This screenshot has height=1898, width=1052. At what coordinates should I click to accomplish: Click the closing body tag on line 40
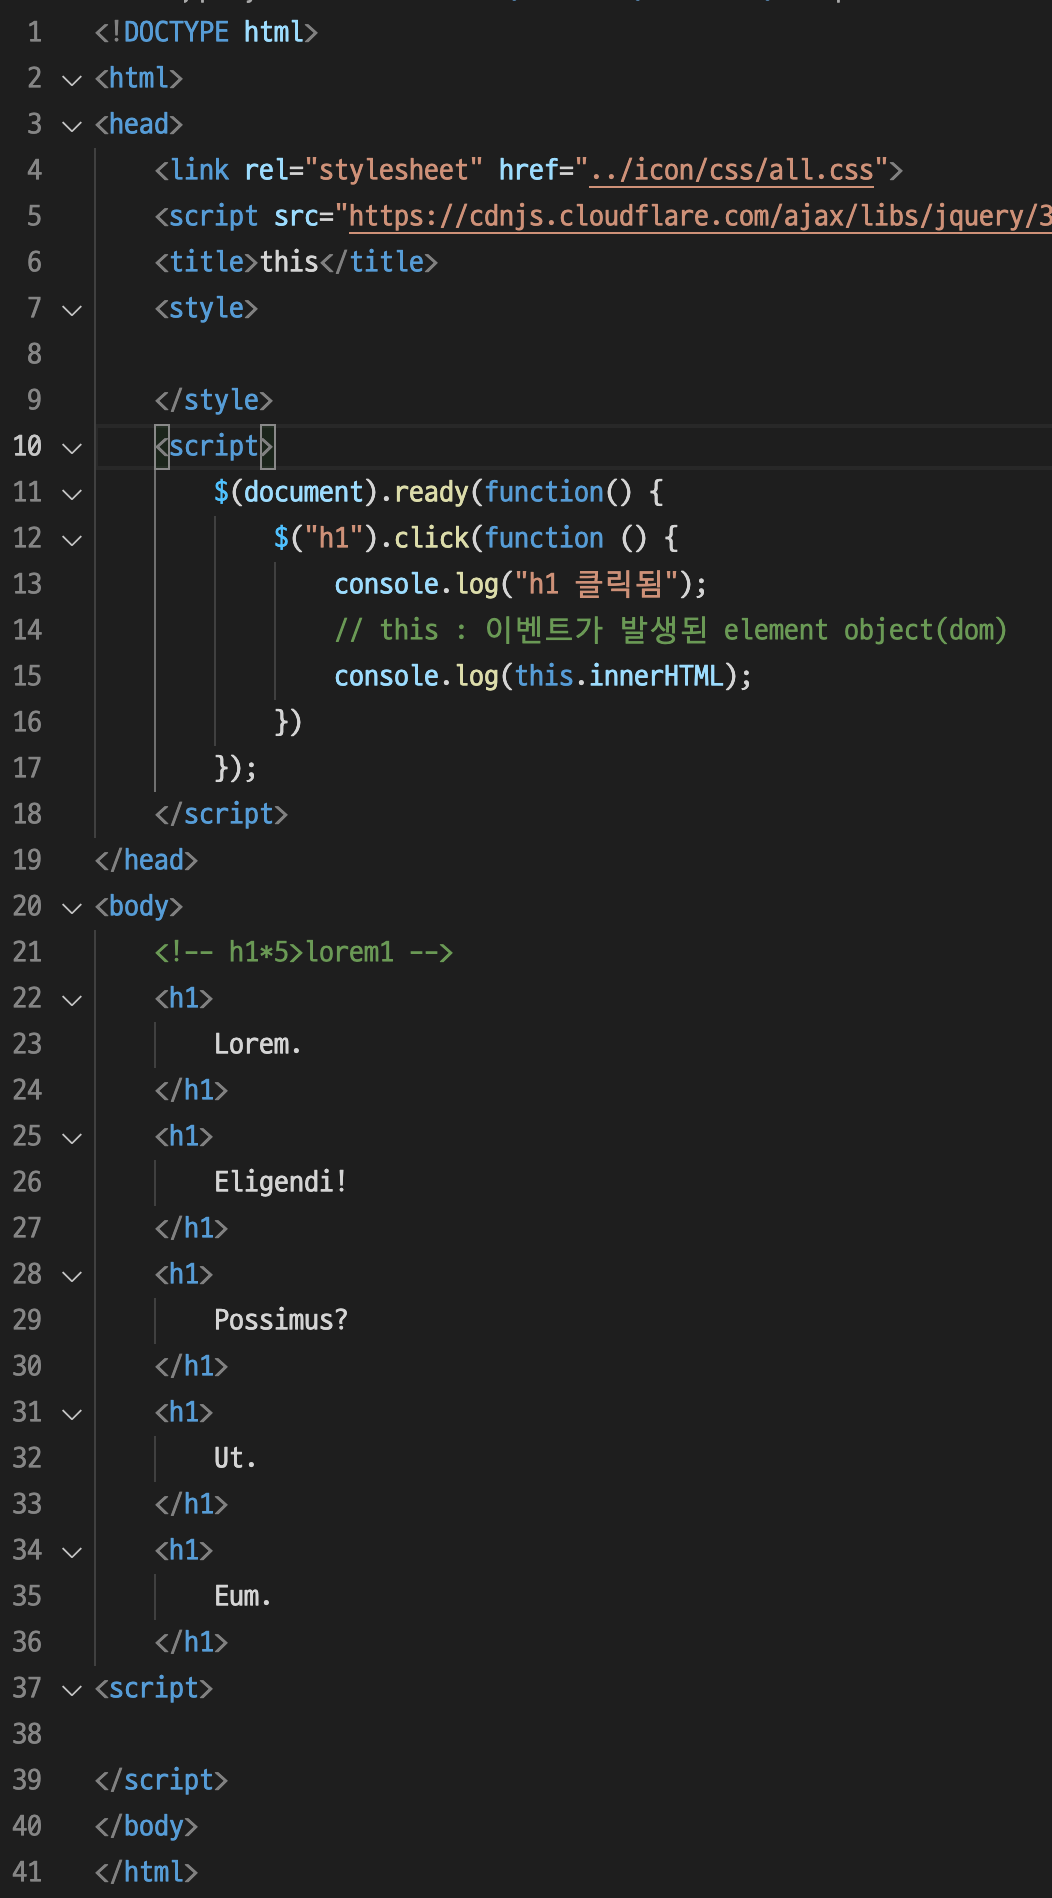pyautogui.click(x=146, y=1826)
